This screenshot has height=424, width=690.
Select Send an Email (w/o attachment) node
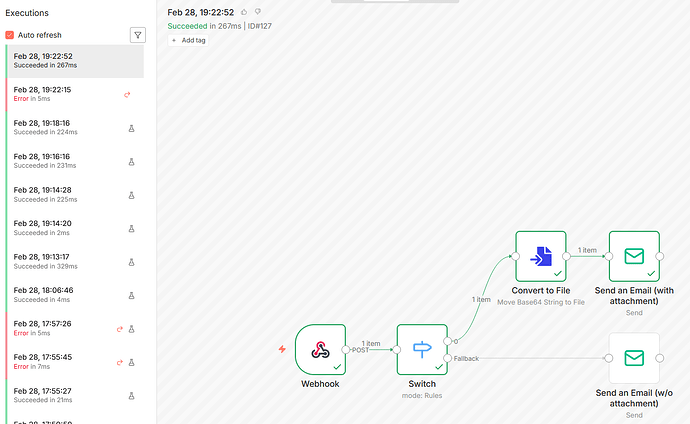coord(634,358)
